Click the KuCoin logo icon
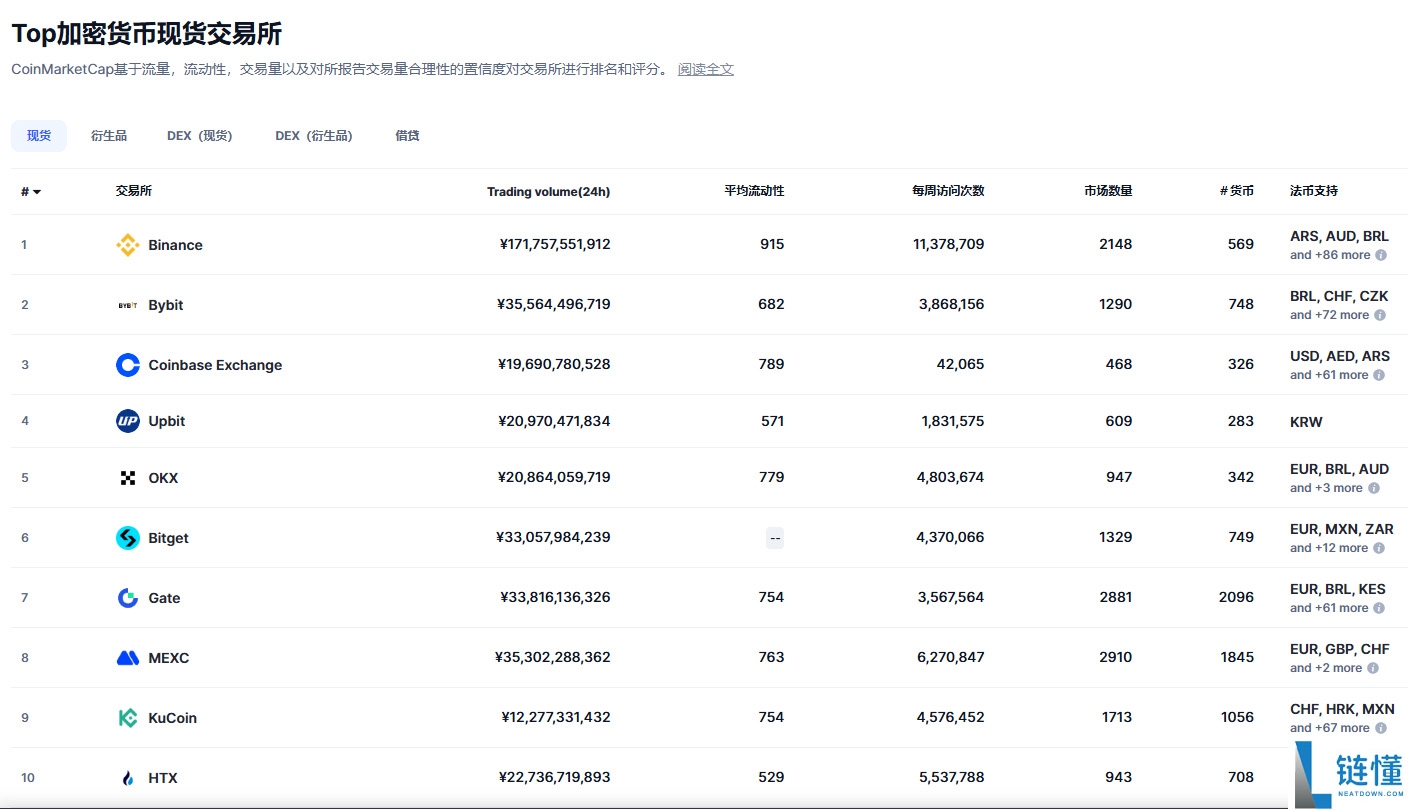This screenshot has width=1408, height=810. (128, 718)
